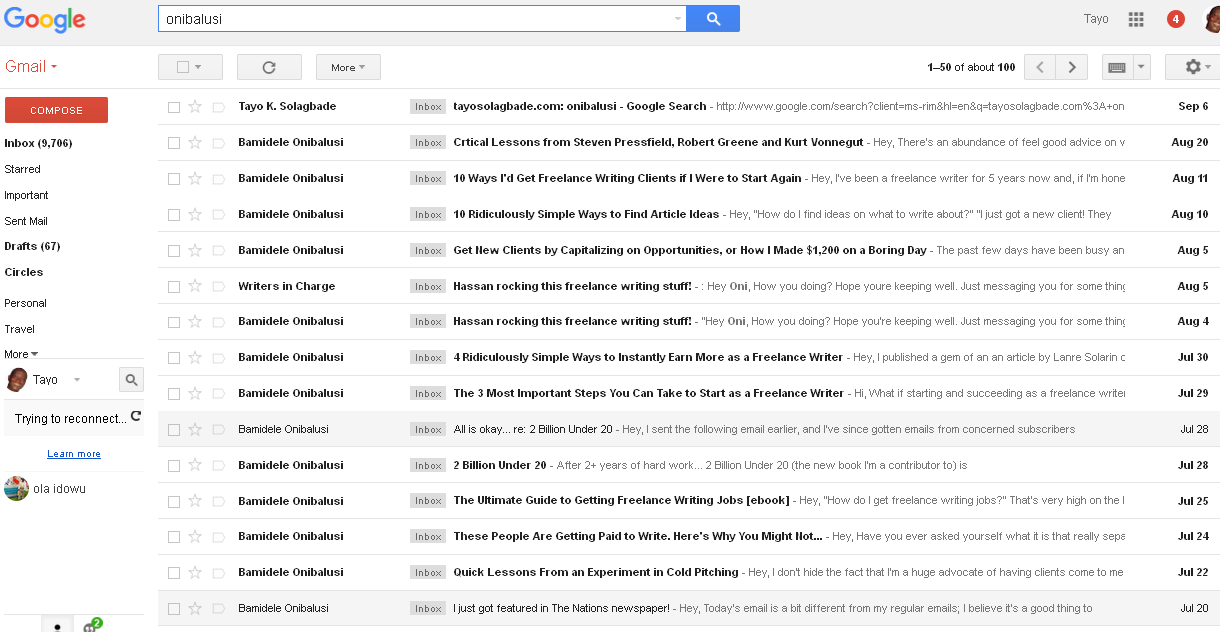Viewport: 1220px width, 632px height.
Task: Open the Gmail product switcher dropdown
Action: click(x=31, y=66)
